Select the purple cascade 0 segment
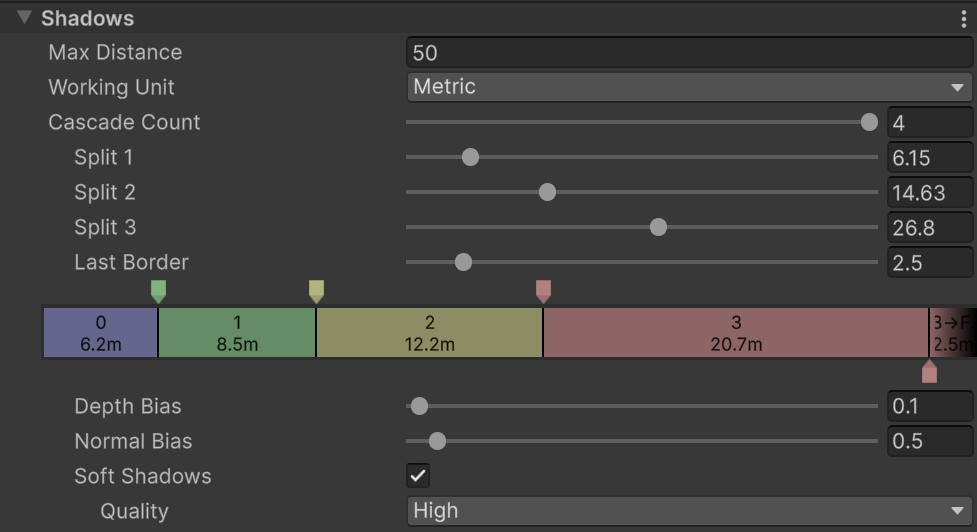 coord(100,333)
